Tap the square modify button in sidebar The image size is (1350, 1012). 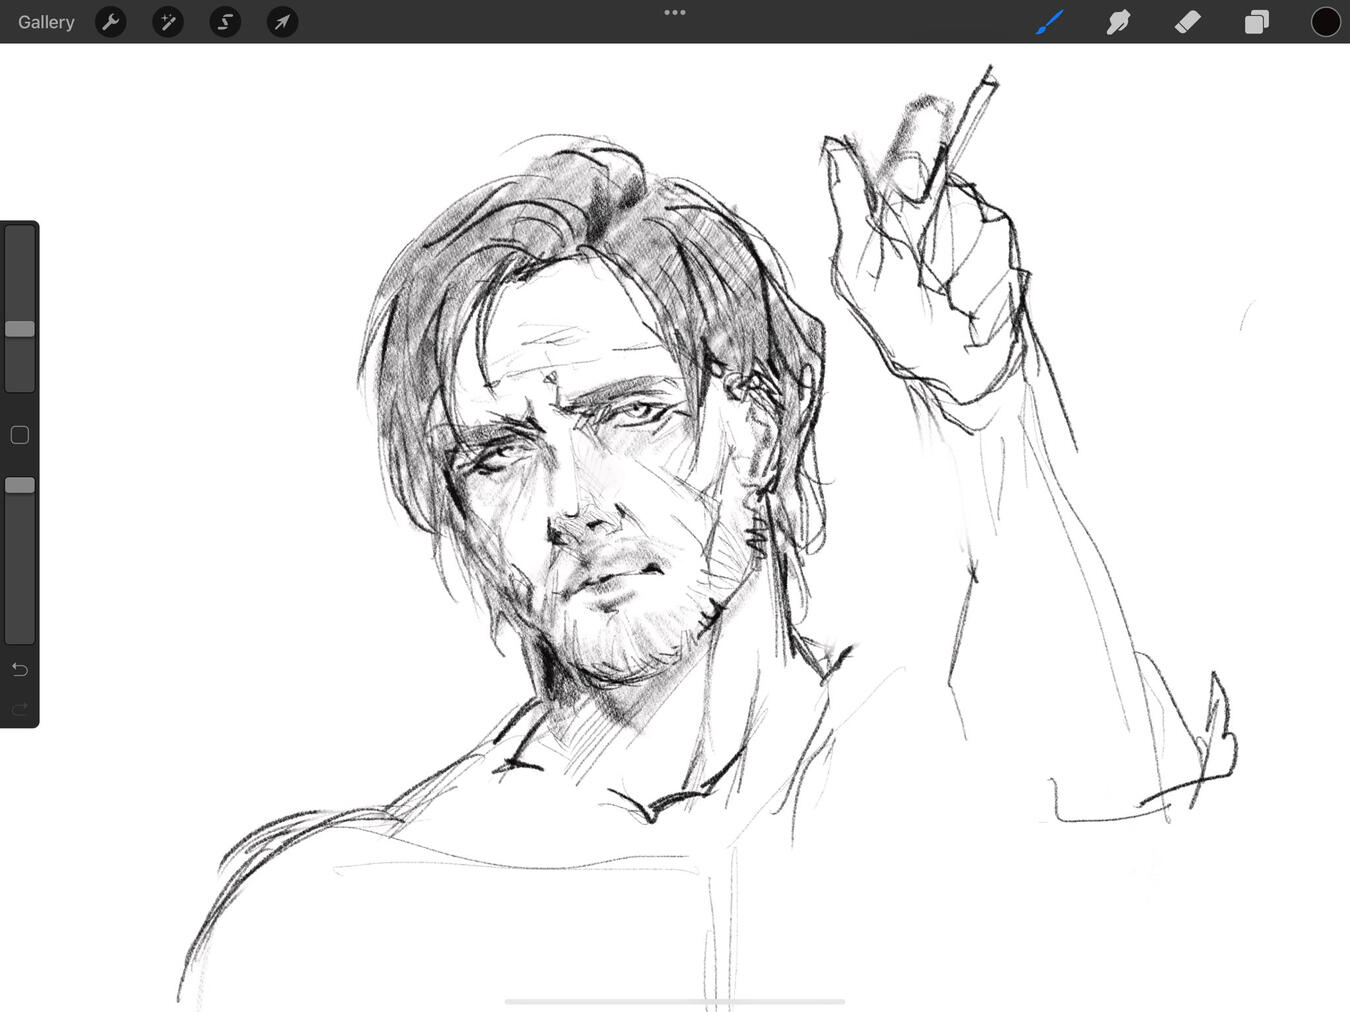coord(20,435)
